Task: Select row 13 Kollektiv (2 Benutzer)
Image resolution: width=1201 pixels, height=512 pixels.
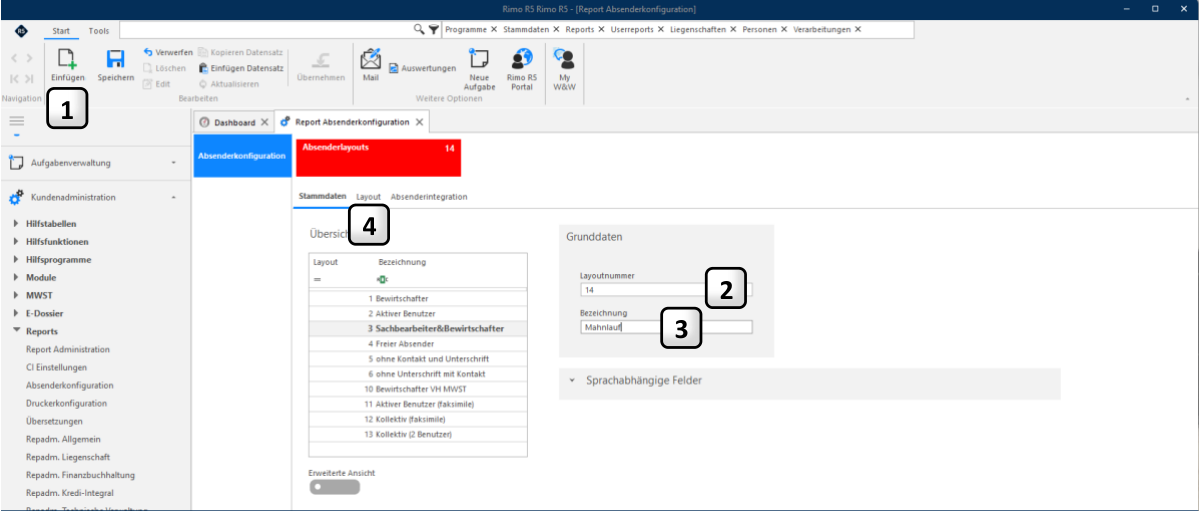Action: coord(419,434)
